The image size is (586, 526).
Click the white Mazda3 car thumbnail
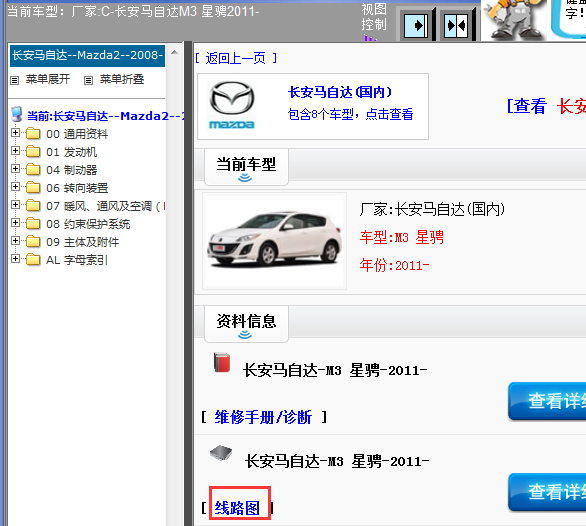coord(274,241)
